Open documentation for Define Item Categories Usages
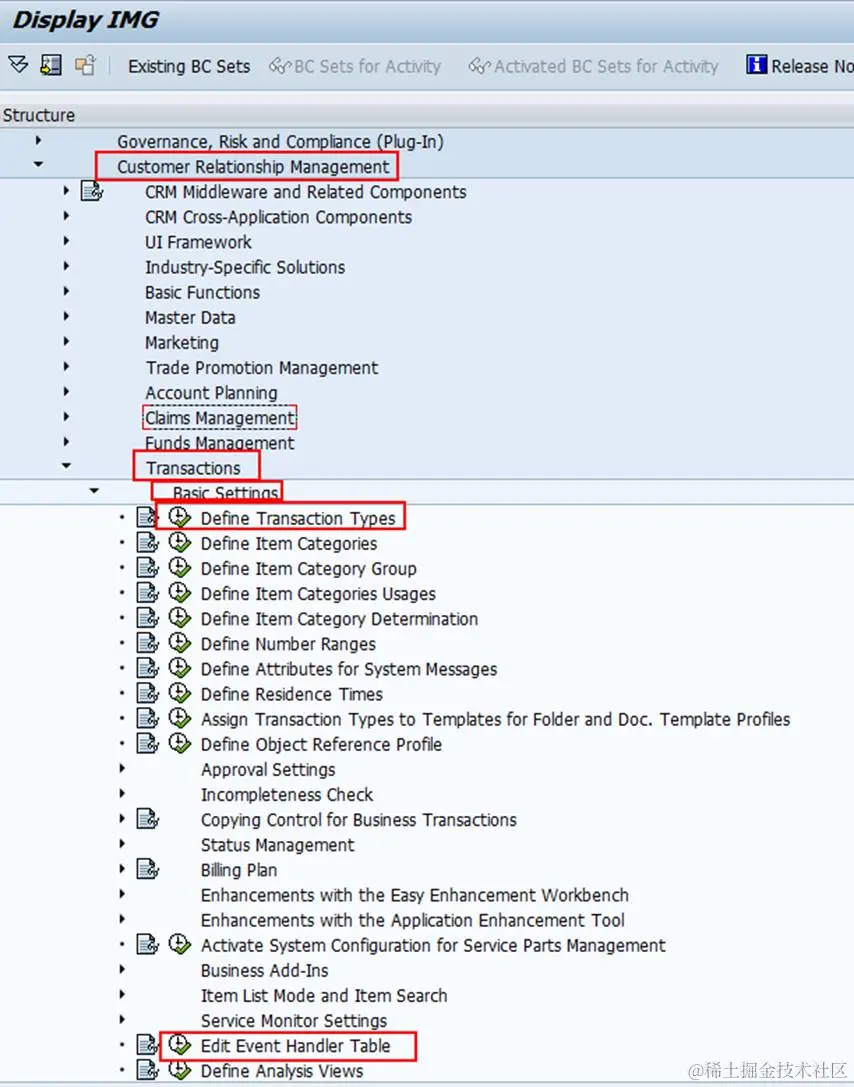This screenshot has height=1087, width=854. pyautogui.click(x=147, y=593)
